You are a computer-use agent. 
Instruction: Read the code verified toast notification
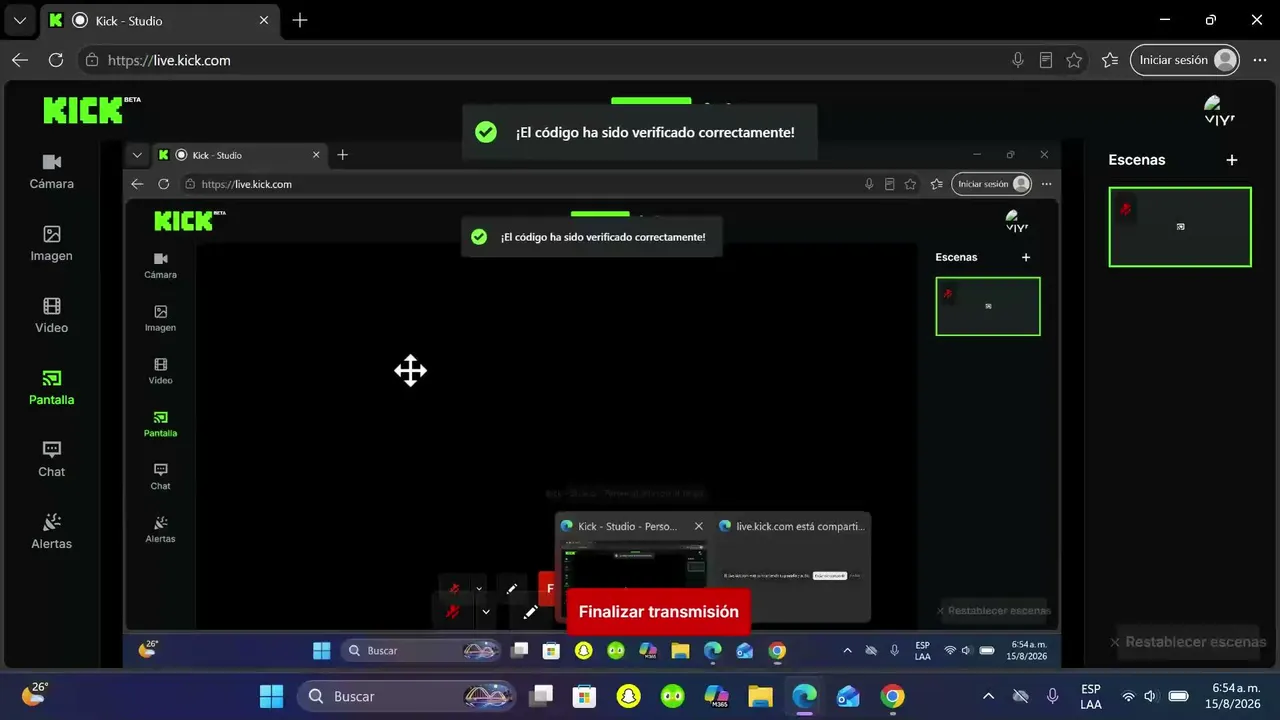tap(640, 132)
